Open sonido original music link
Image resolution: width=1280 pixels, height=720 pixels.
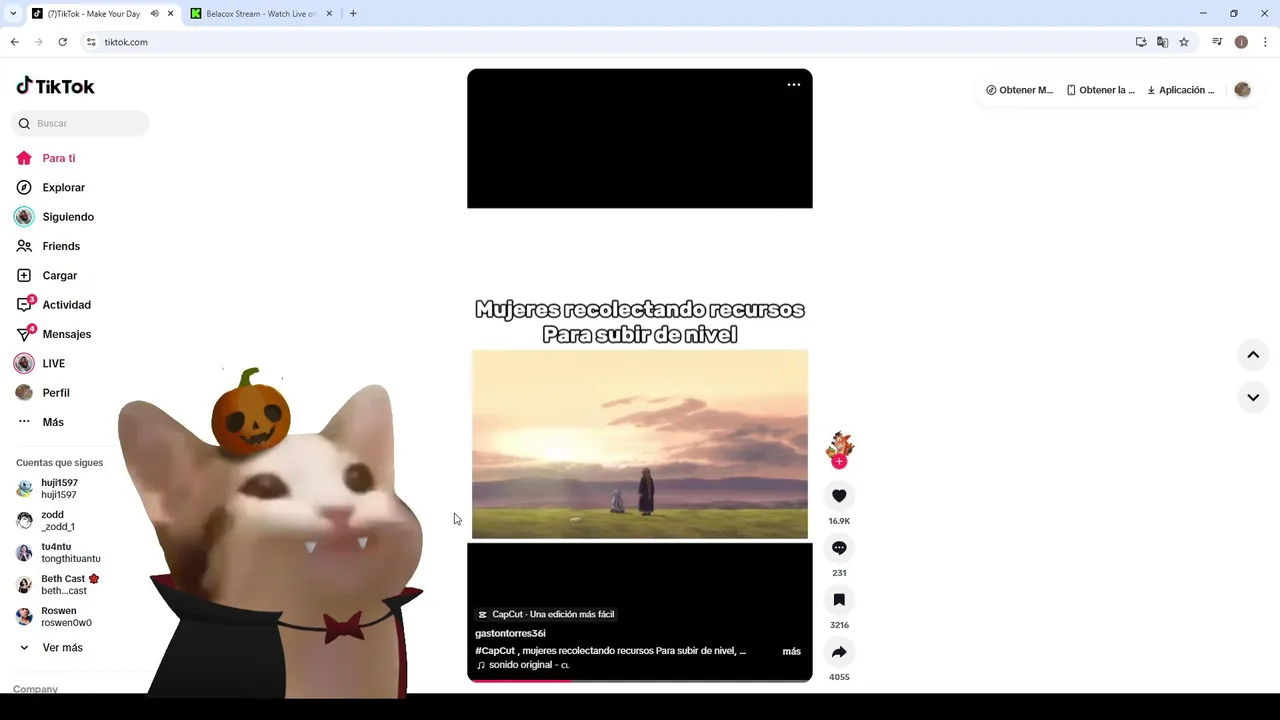point(522,665)
